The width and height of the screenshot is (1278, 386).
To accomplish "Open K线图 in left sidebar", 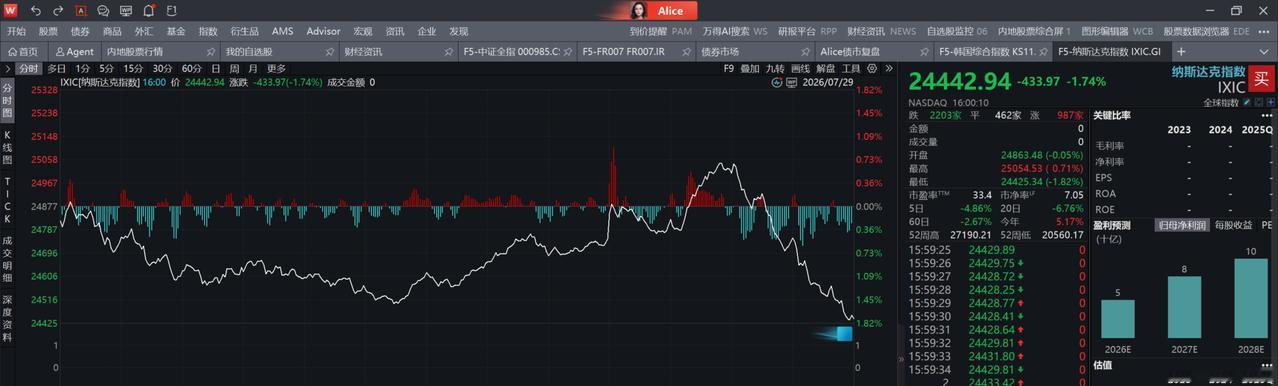I will click(7, 148).
